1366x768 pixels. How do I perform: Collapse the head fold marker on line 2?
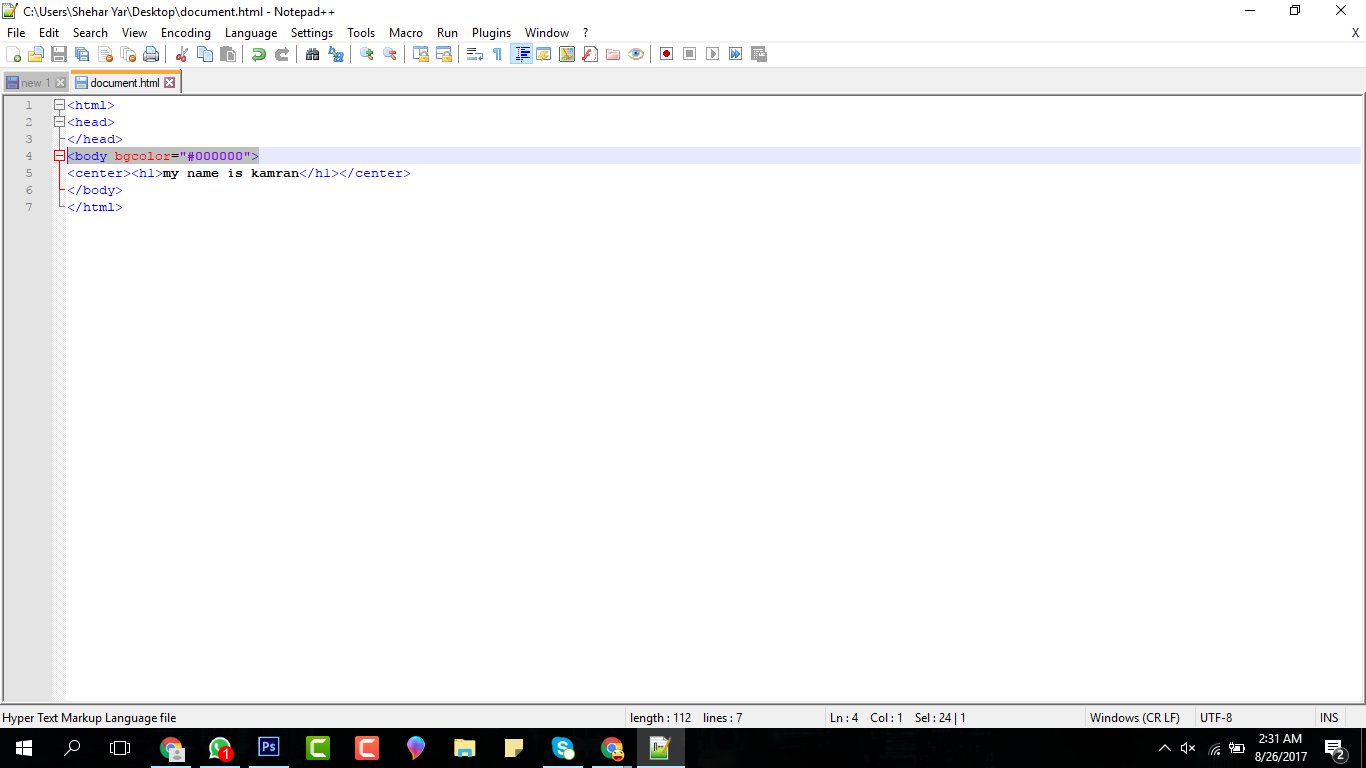[x=59, y=122]
